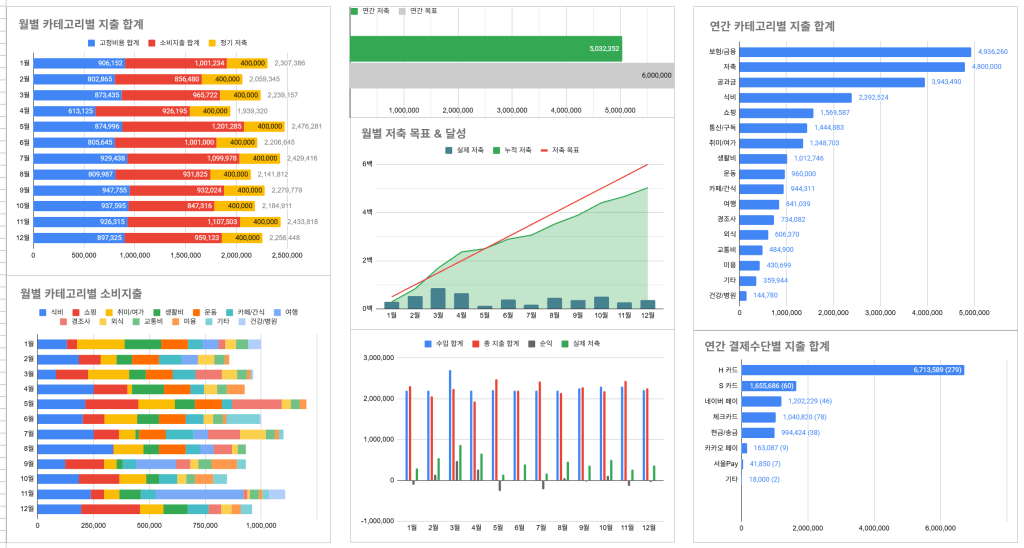
Task: Select the gray 연간 목표 bar
Action: [x=511, y=76]
